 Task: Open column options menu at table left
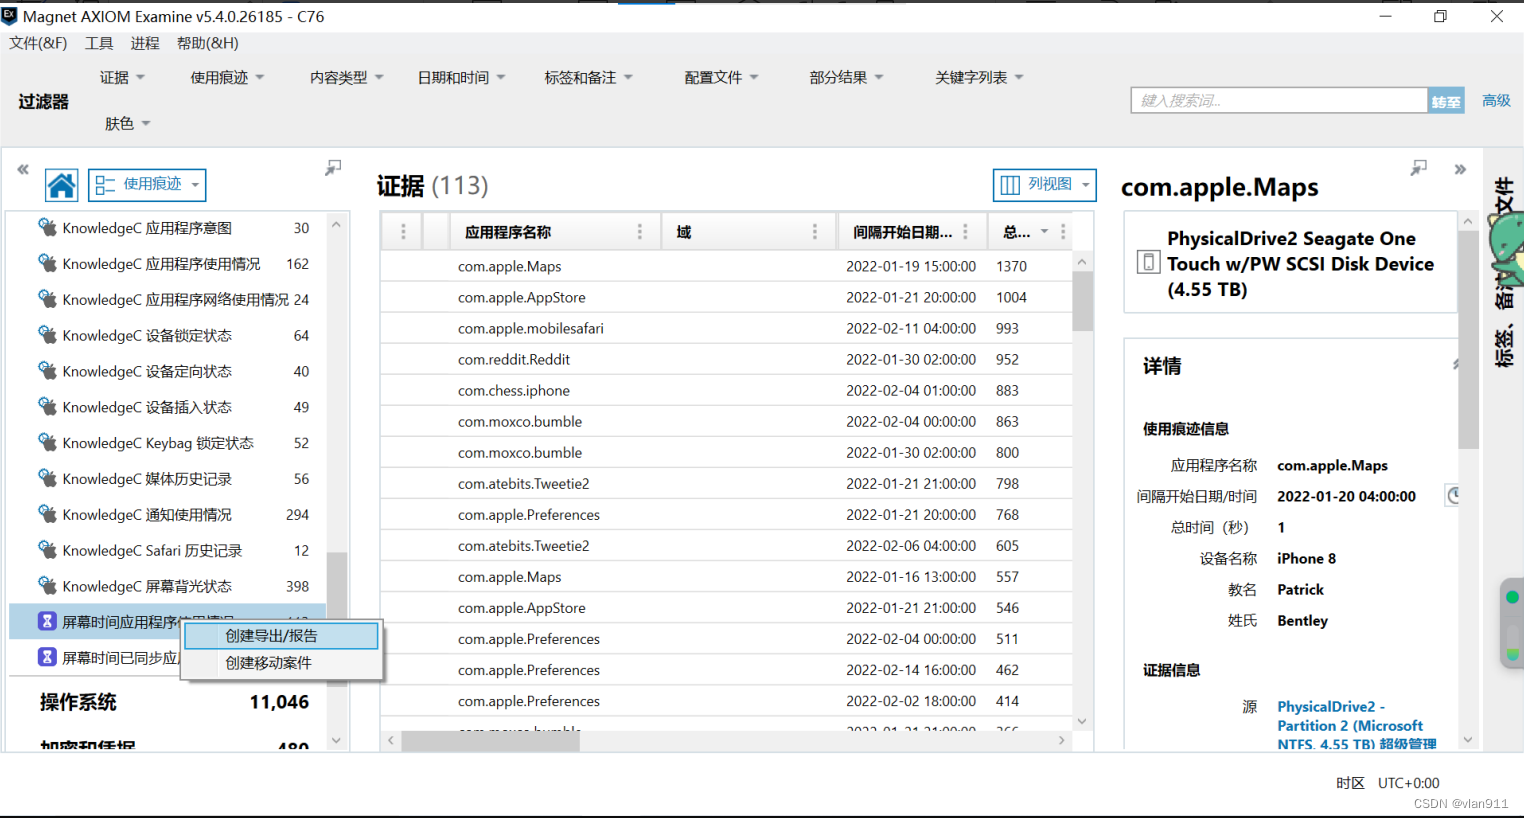coord(403,232)
